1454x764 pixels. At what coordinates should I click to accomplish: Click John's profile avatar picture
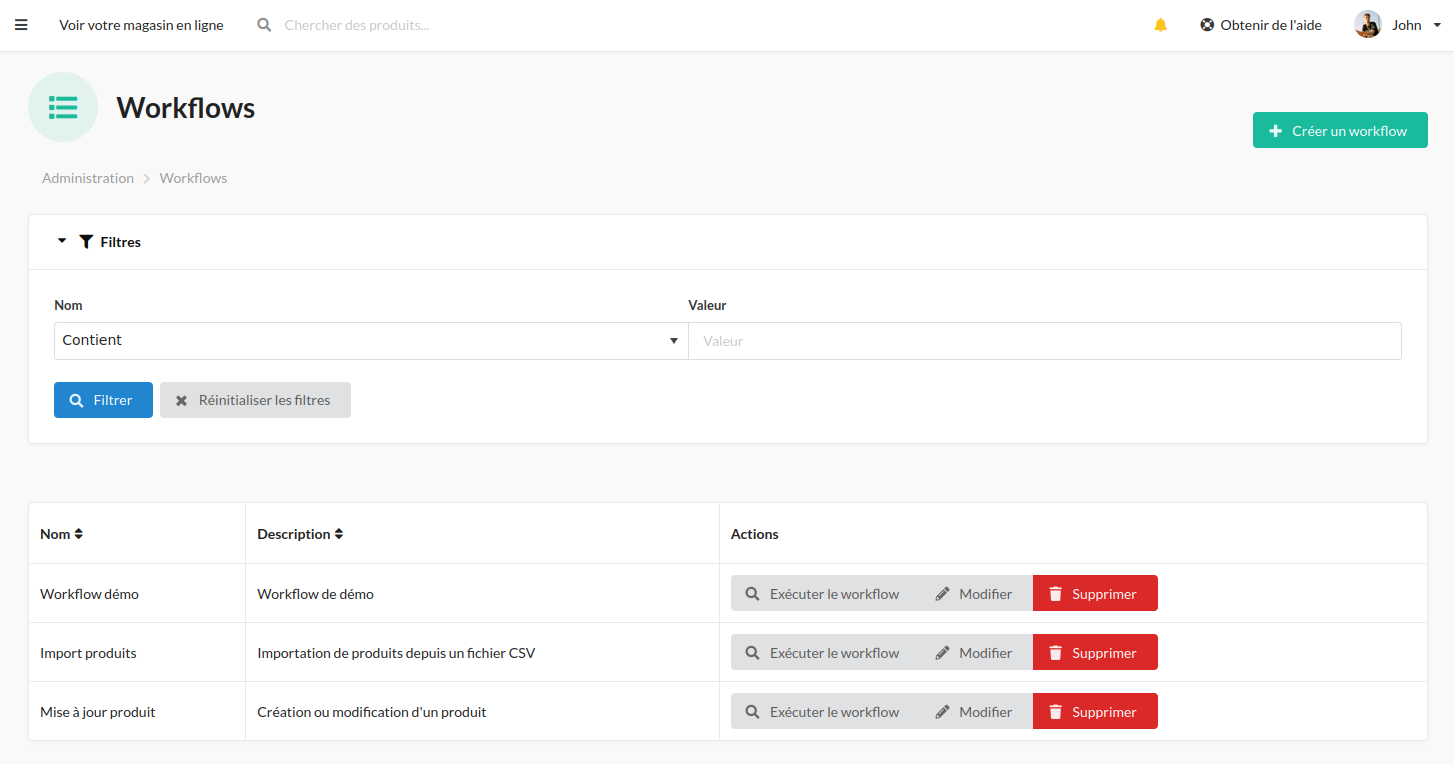click(x=1366, y=24)
